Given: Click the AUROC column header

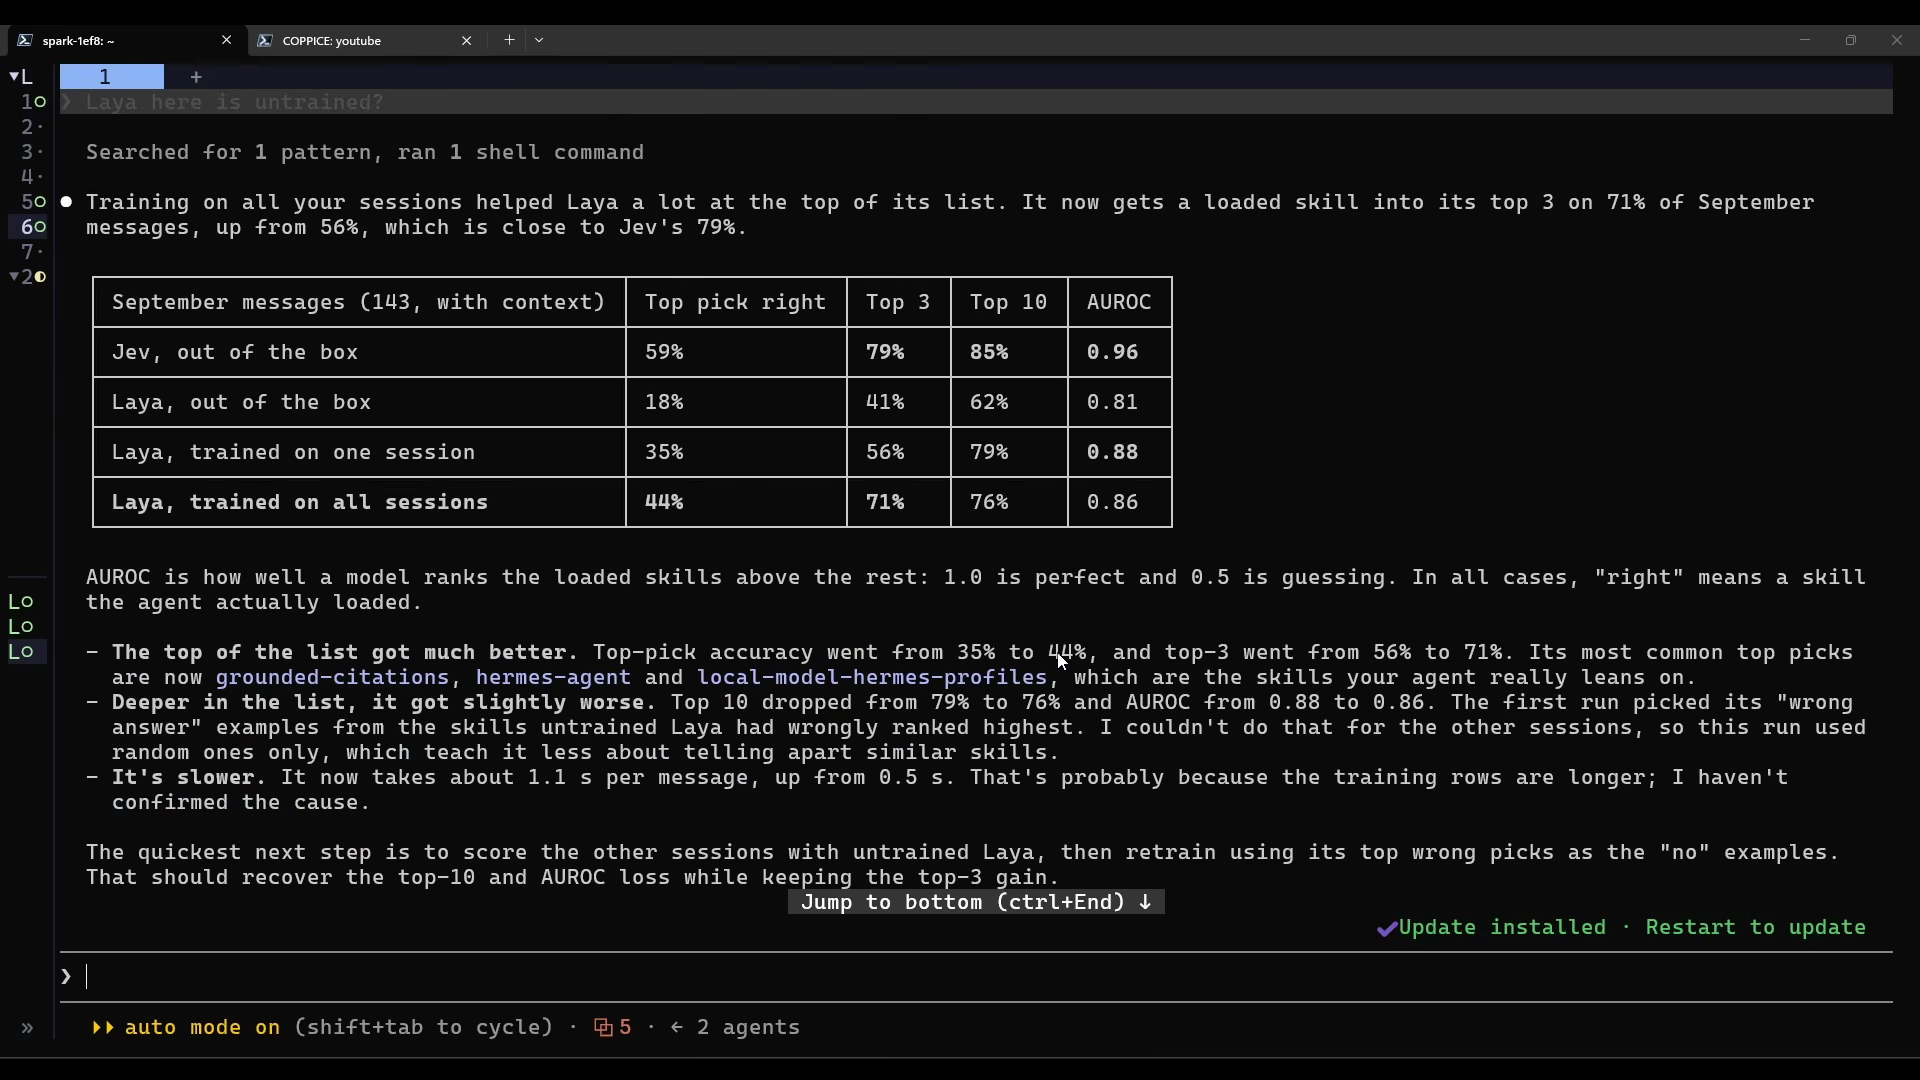Looking at the screenshot, I should [1119, 302].
